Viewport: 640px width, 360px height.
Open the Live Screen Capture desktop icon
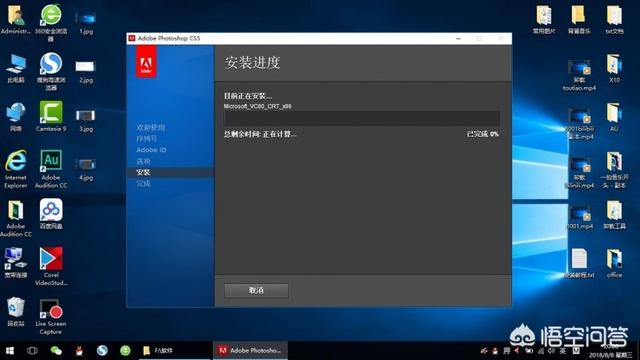51,317
